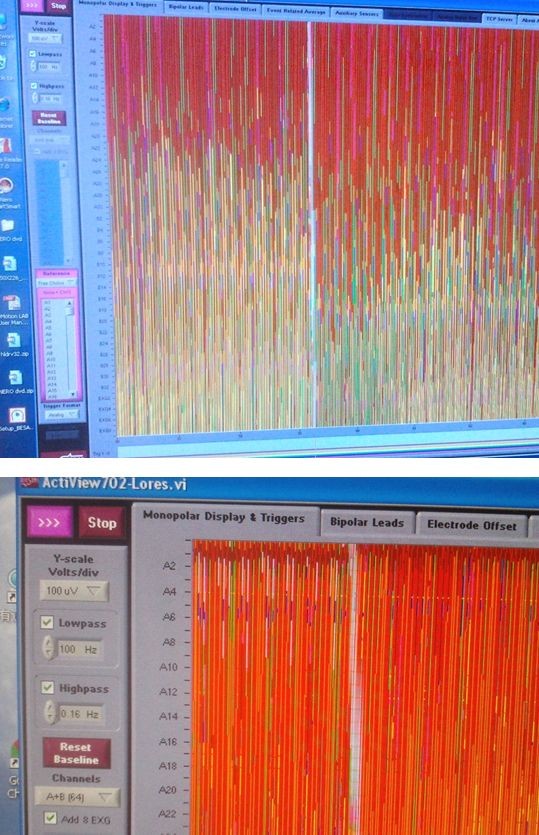This screenshot has width=539, height=835.
Task: Click channel label A10 in the close-up
Action: pos(168,667)
